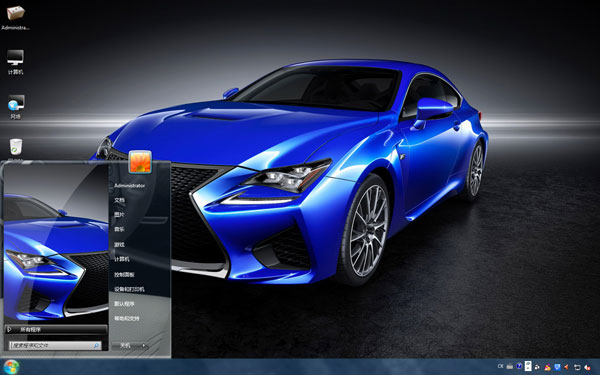Open 默认程序 in the Start menu
This screenshot has width=600, height=375.
click(x=124, y=303)
